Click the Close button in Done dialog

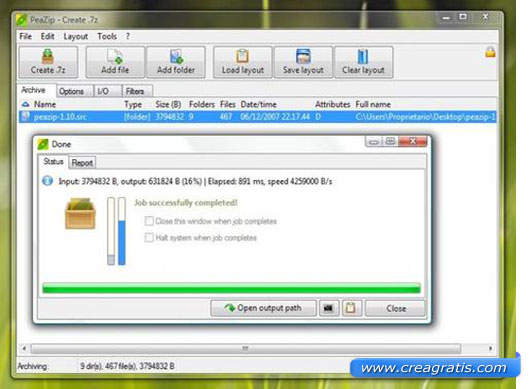(395, 308)
